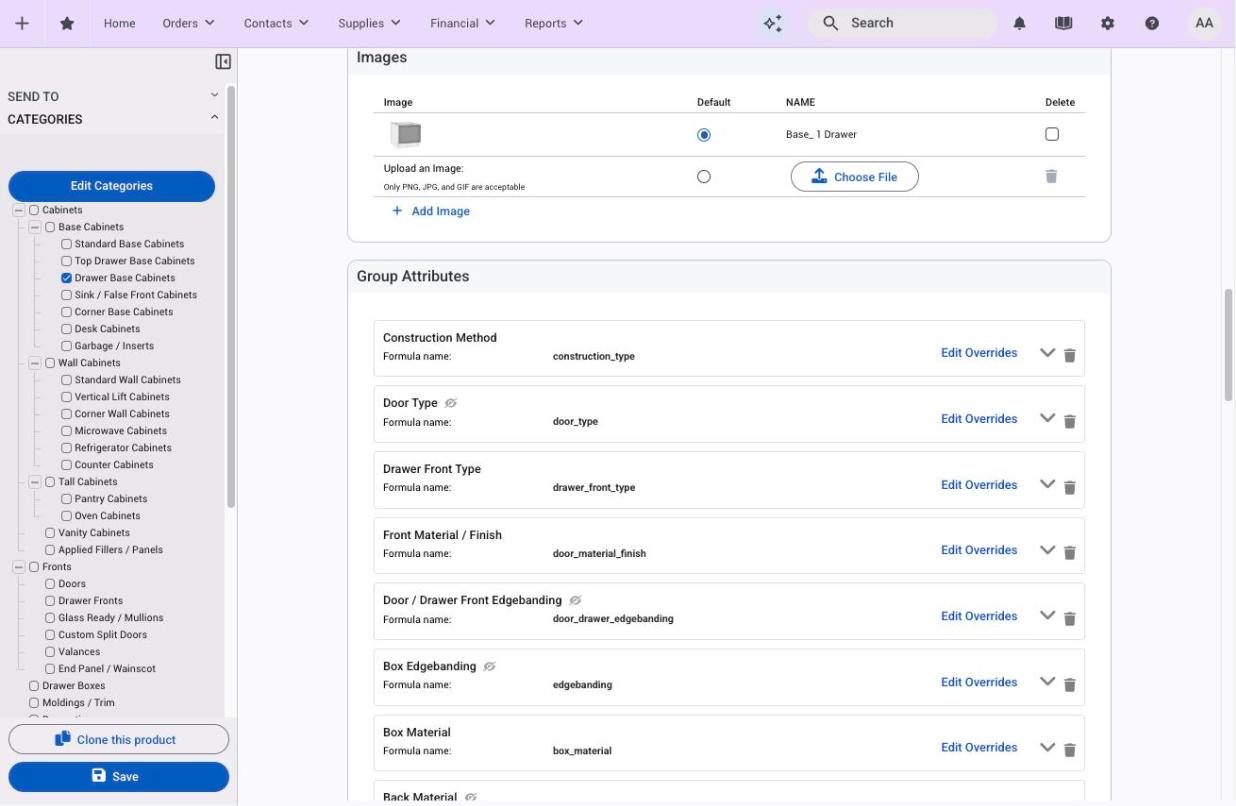The image size is (1236, 806).
Task: Check the Pantry Cabinets category
Action: pyautogui.click(x=66, y=499)
